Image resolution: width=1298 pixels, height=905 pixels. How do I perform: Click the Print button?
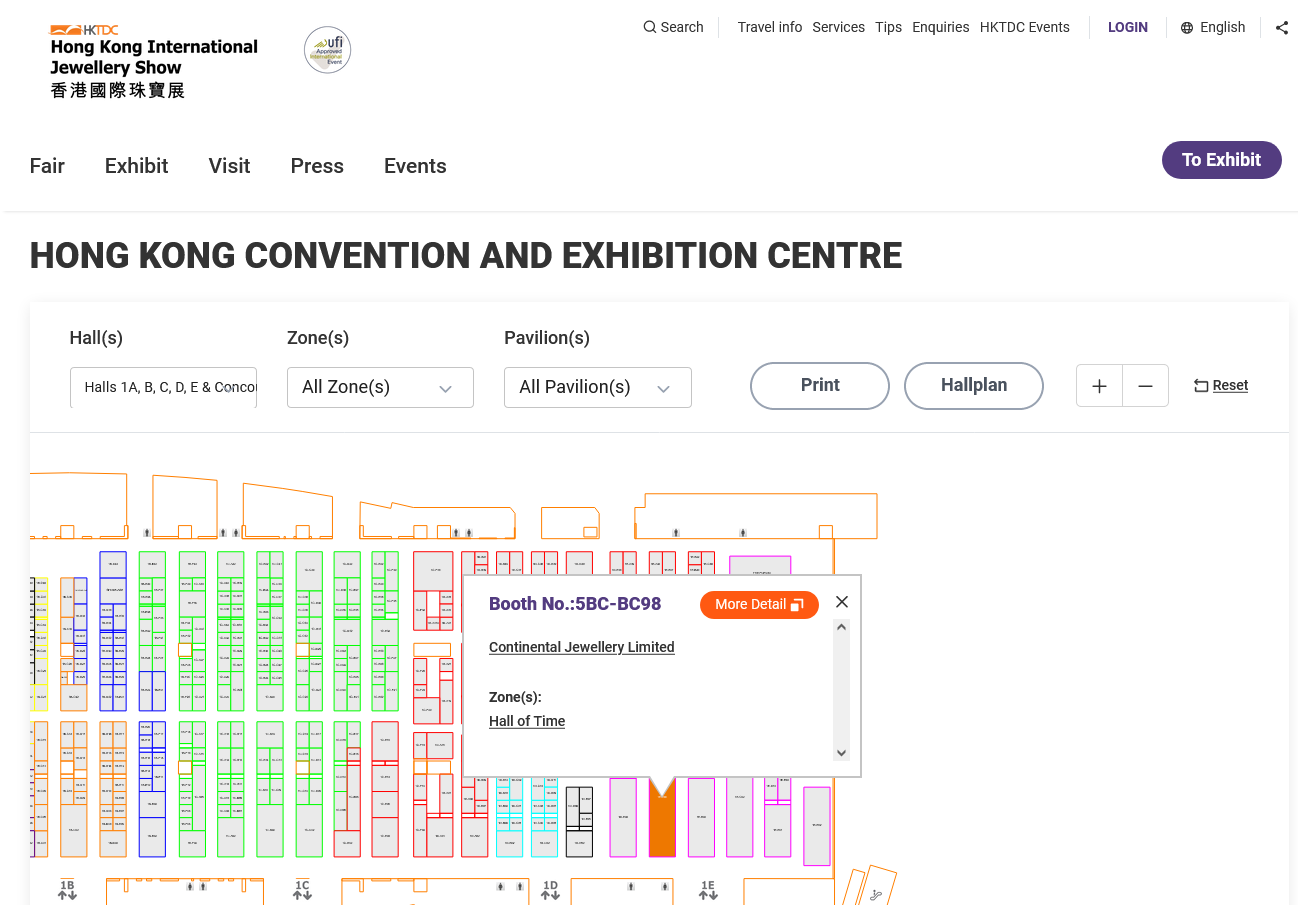coord(820,386)
